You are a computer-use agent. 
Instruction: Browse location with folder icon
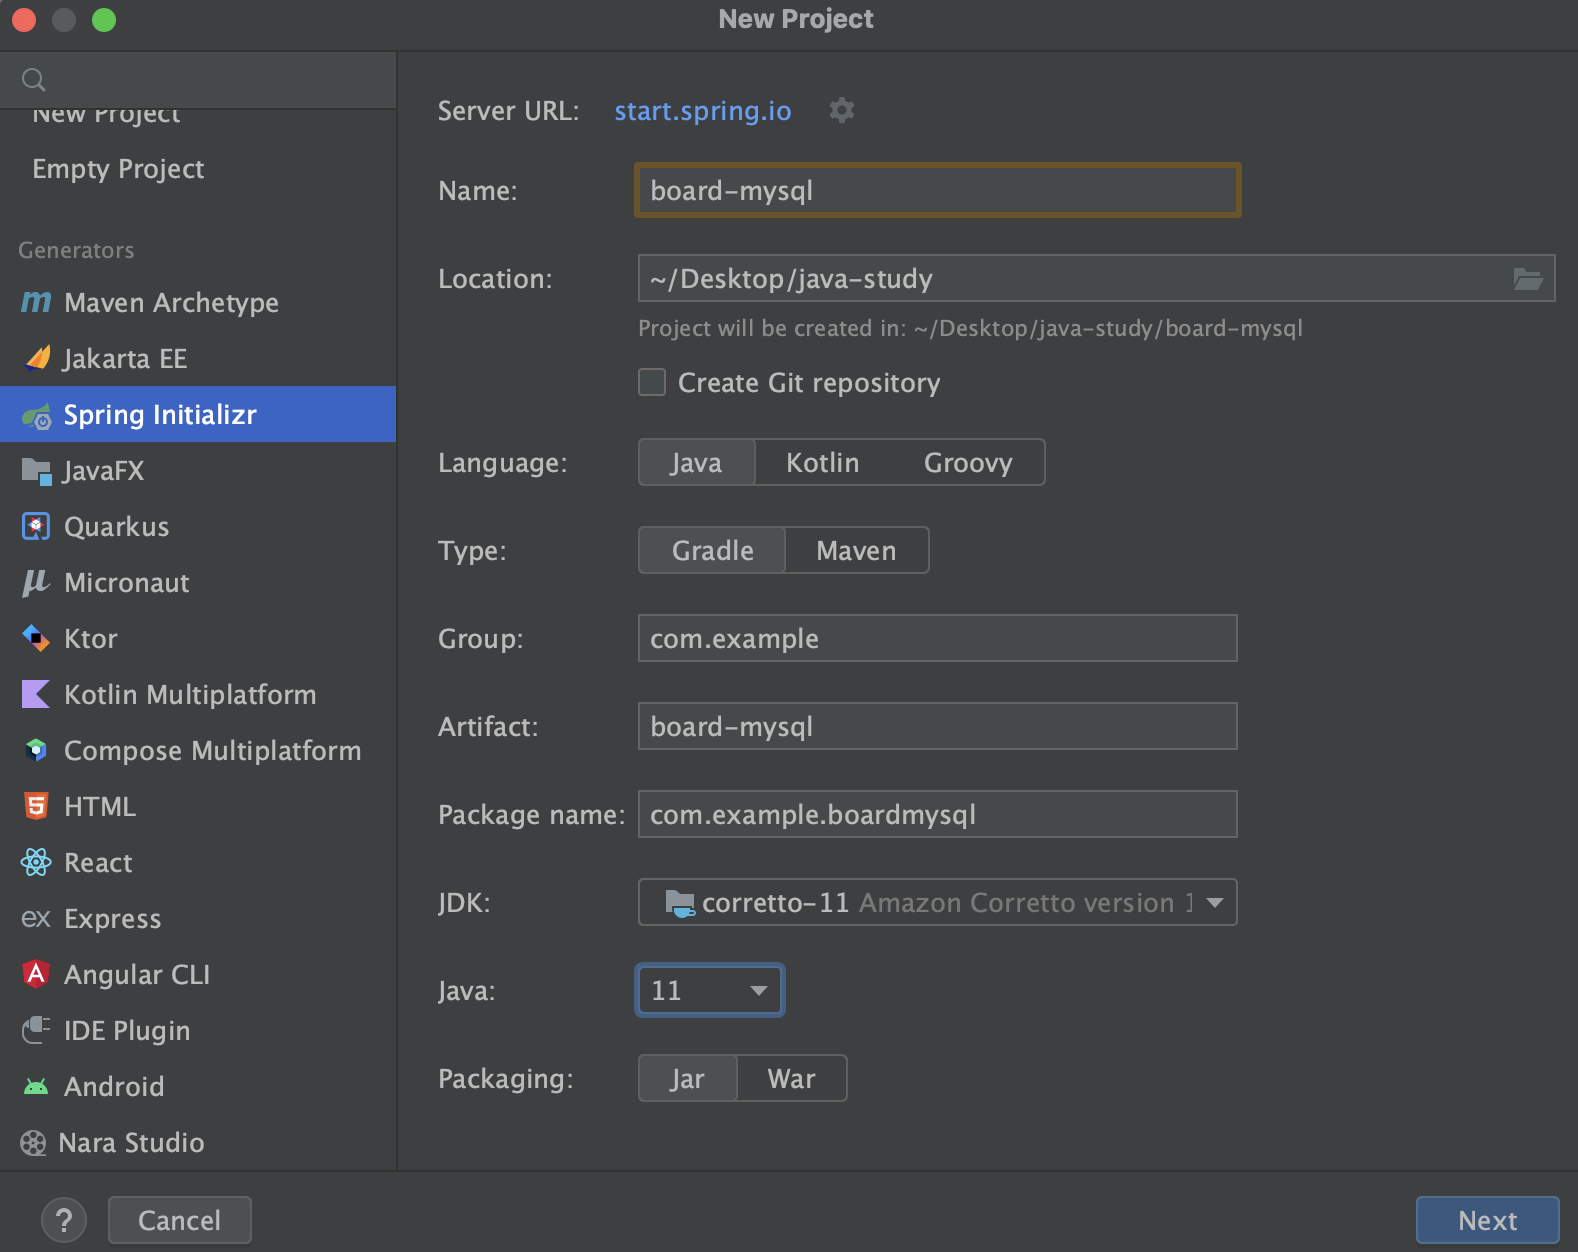[x=1527, y=279]
